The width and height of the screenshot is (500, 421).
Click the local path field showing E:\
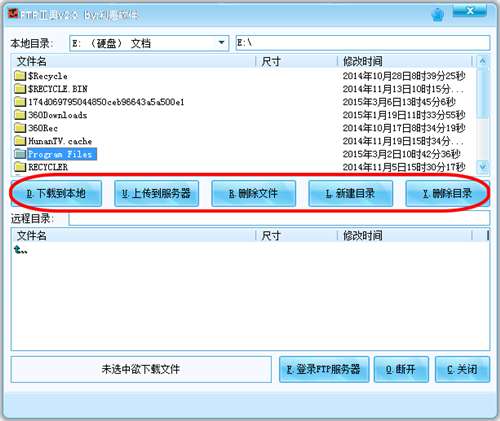click(x=363, y=43)
